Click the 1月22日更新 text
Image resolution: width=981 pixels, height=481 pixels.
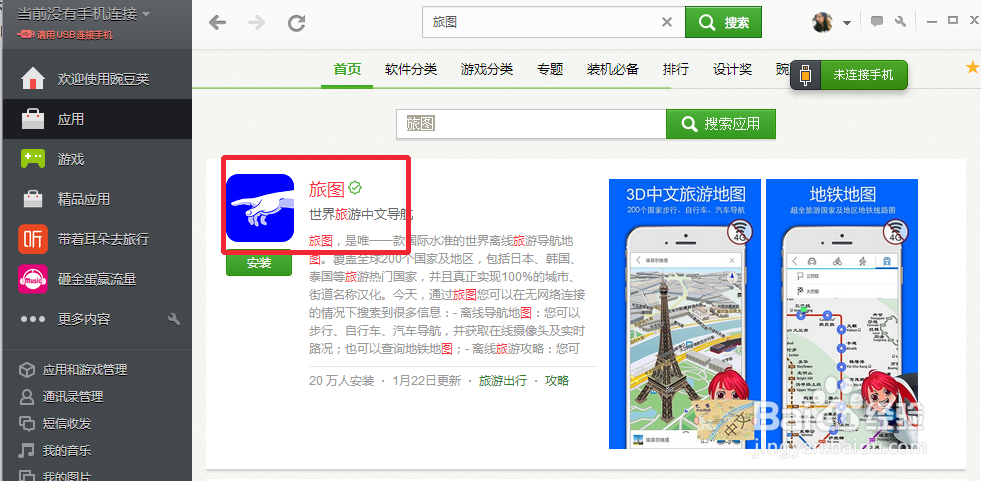(426, 380)
